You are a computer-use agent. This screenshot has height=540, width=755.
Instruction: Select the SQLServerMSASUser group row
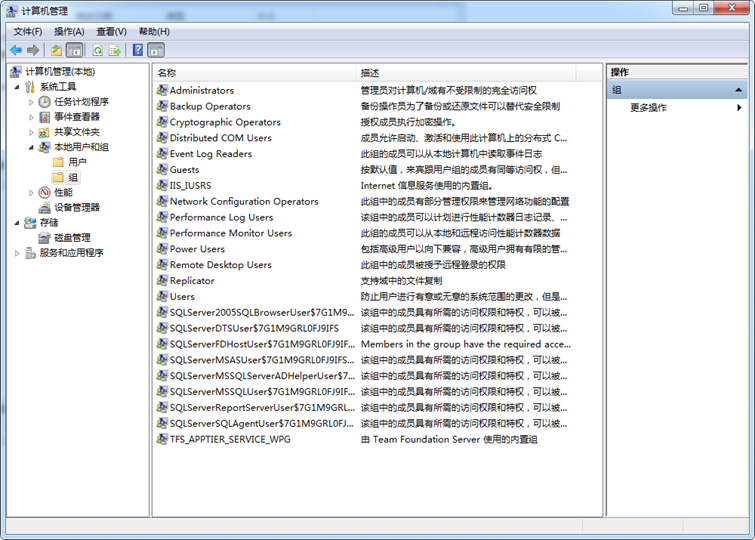click(362, 360)
